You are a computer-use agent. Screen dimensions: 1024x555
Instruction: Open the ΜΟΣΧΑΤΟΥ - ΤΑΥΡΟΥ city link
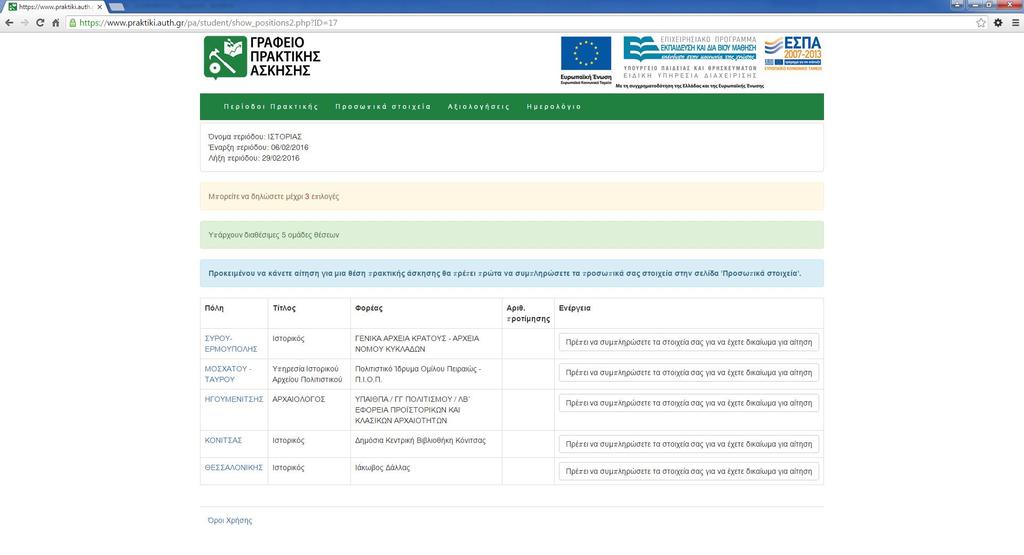click(228, 374)
